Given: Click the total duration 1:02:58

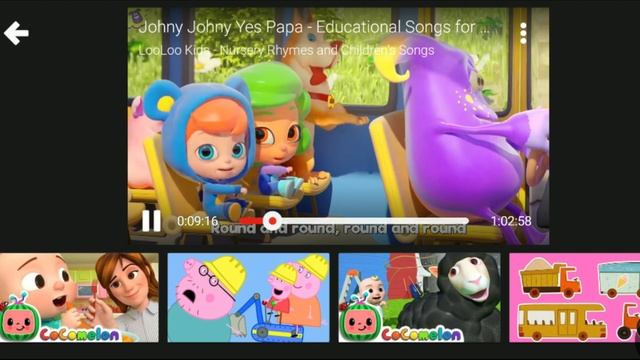Looking at the screenshot, I should 511,221.
